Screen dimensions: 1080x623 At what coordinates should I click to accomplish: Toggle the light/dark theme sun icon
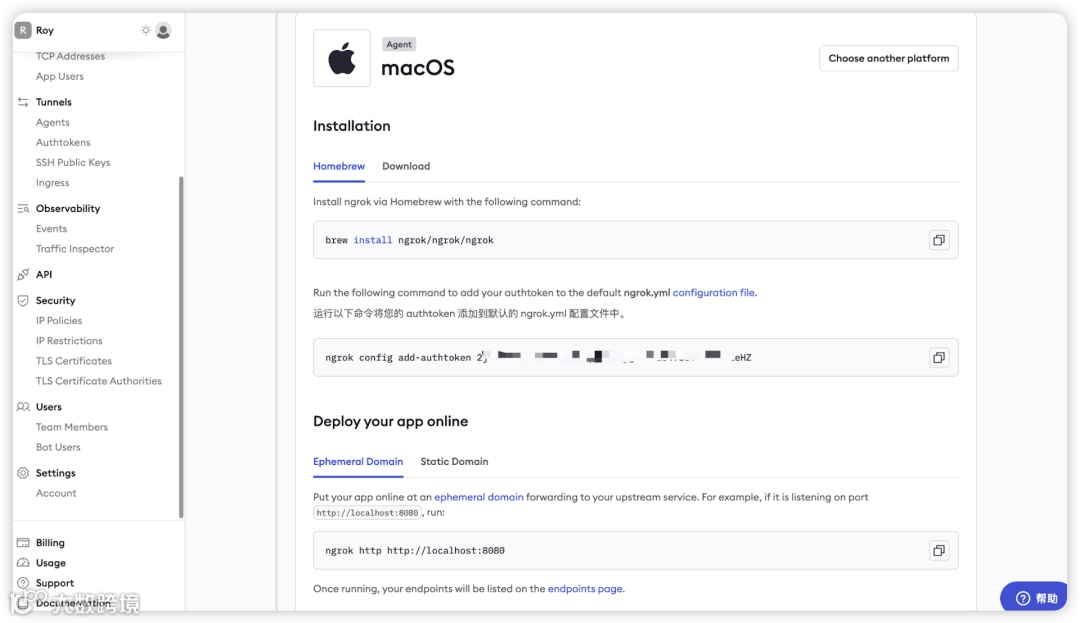[146, 31]
